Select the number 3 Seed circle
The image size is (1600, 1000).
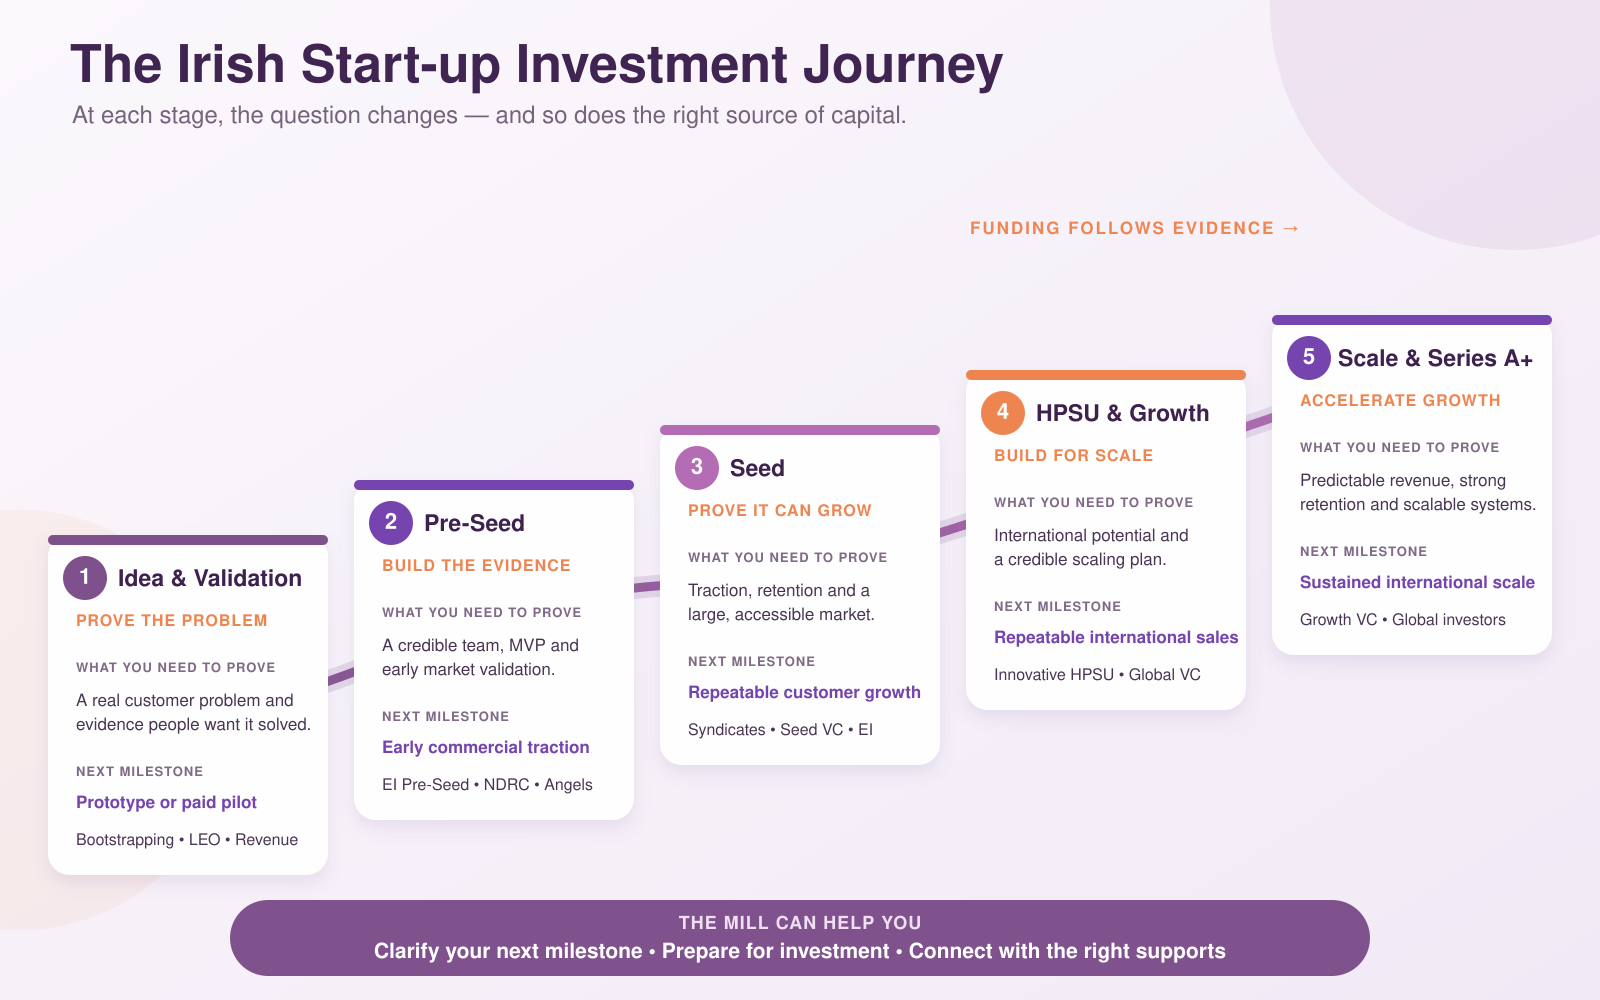pyautogui.click(x=697, y=468)
